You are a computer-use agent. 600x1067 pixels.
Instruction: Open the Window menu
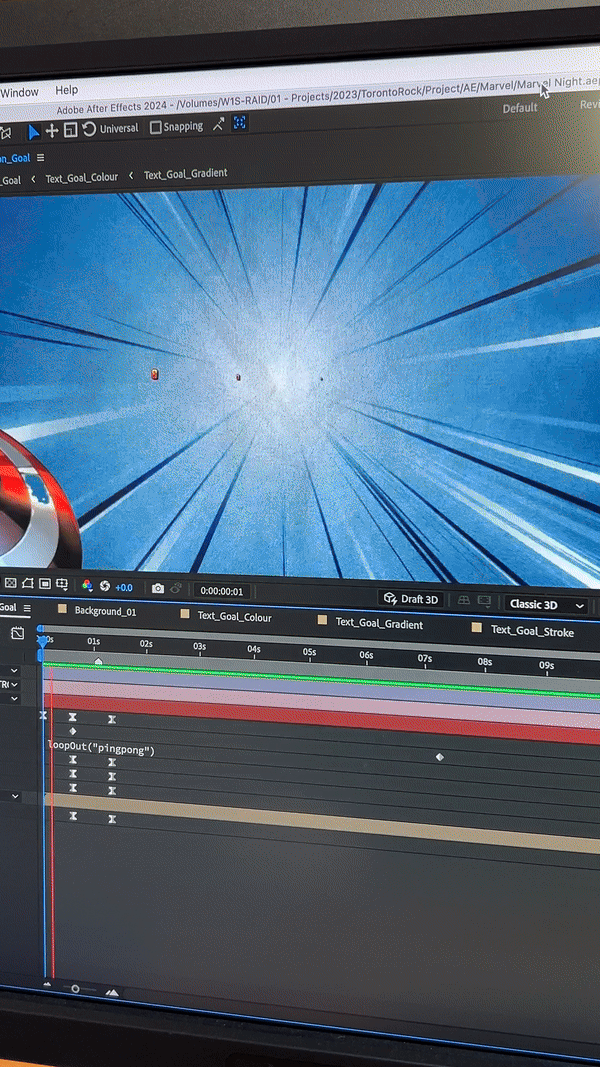(x=20, y=92)
